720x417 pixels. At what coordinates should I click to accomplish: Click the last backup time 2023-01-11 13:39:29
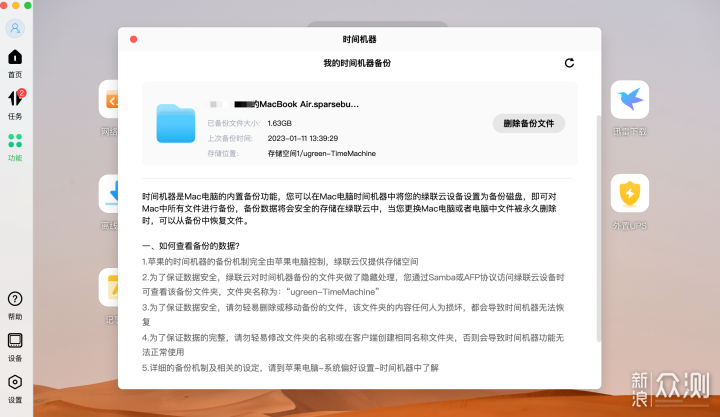[x=303, y=138]
